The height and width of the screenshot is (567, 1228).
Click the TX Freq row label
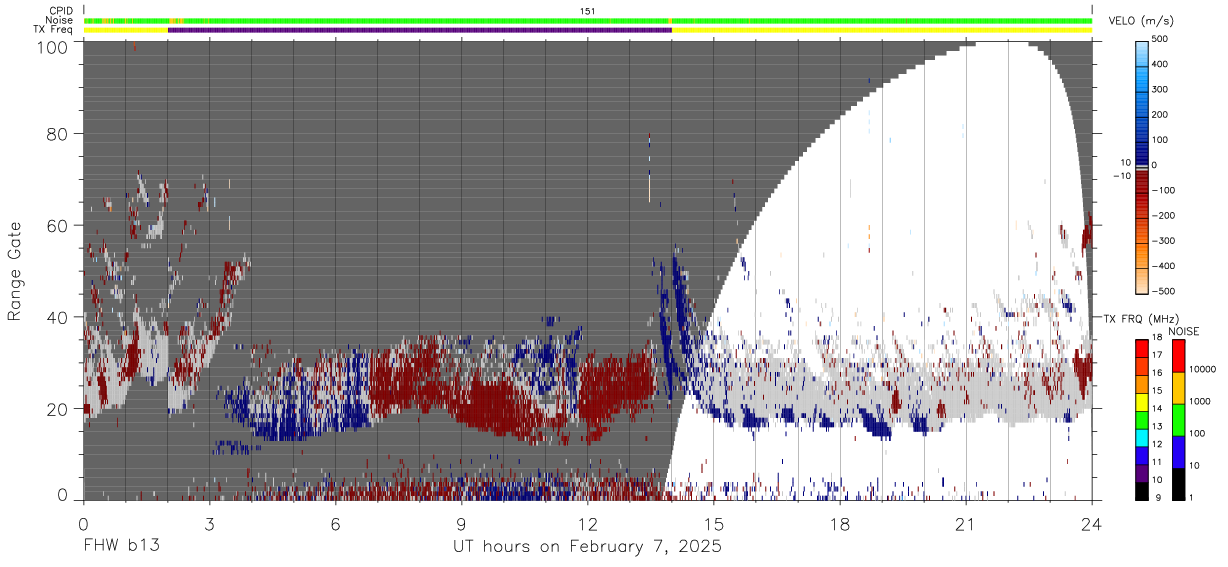click(x=53, y=29)
